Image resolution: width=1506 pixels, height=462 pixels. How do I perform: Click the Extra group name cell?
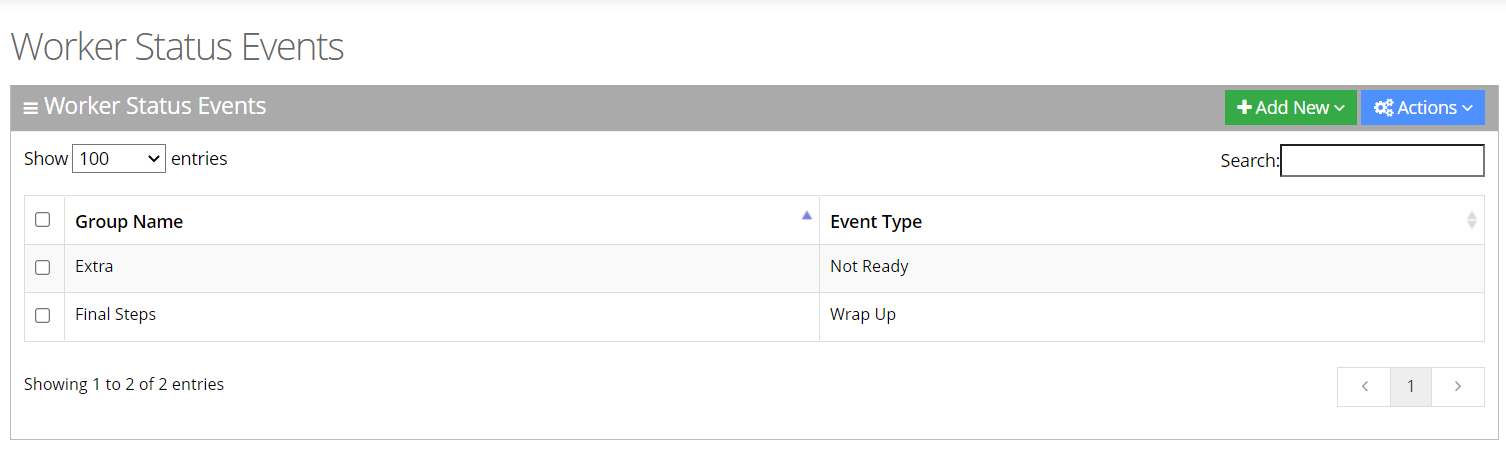(94, 267)
